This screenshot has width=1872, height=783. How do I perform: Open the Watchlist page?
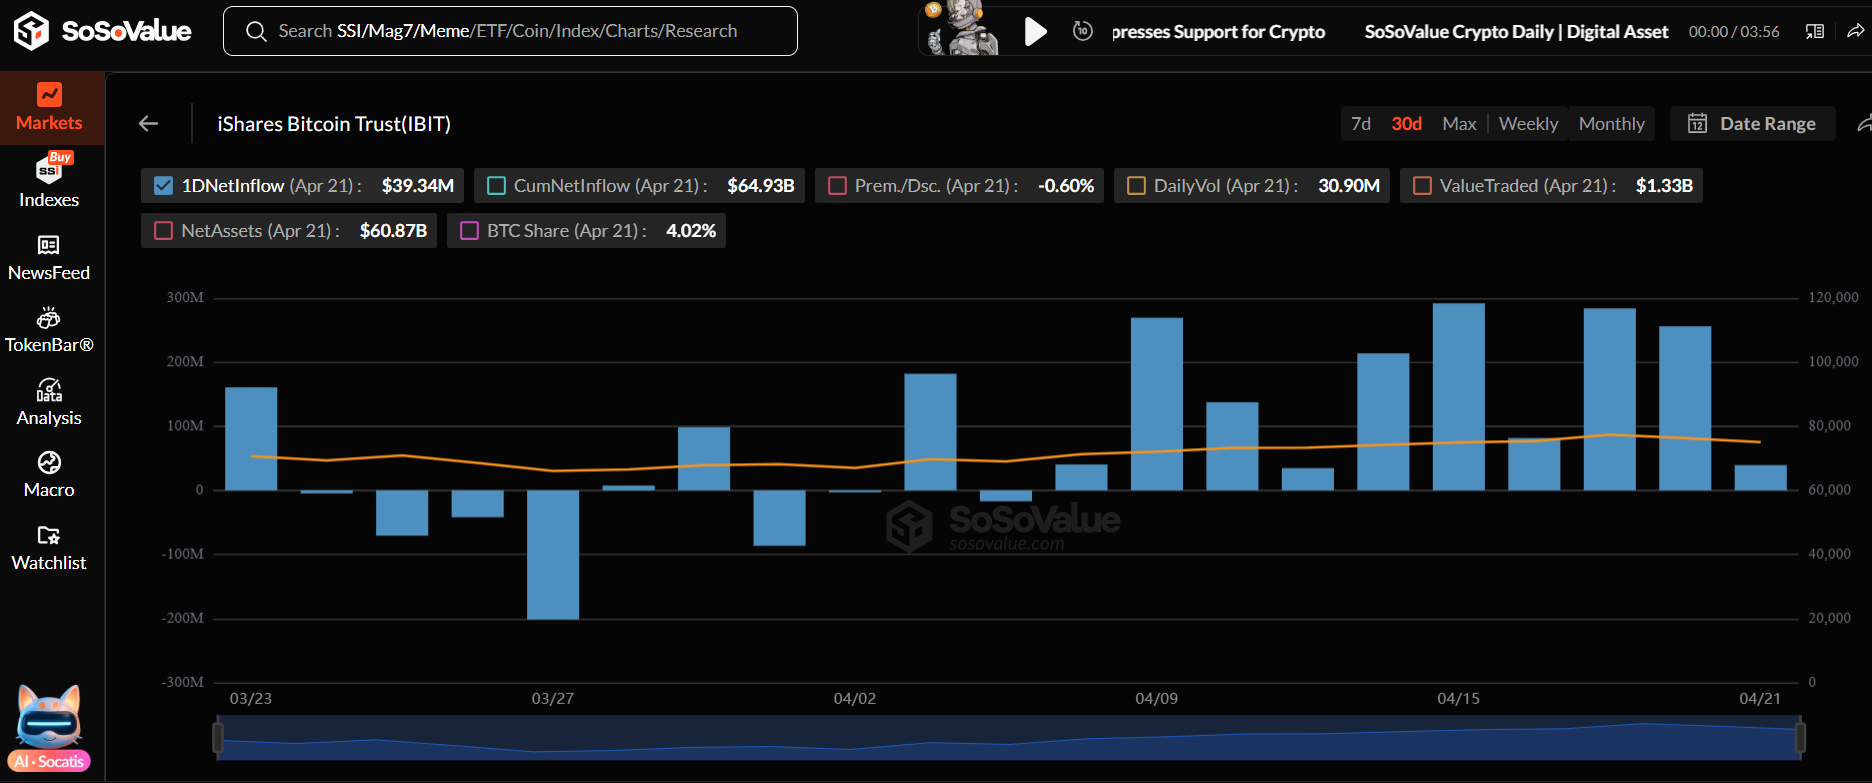click(49, 547)
